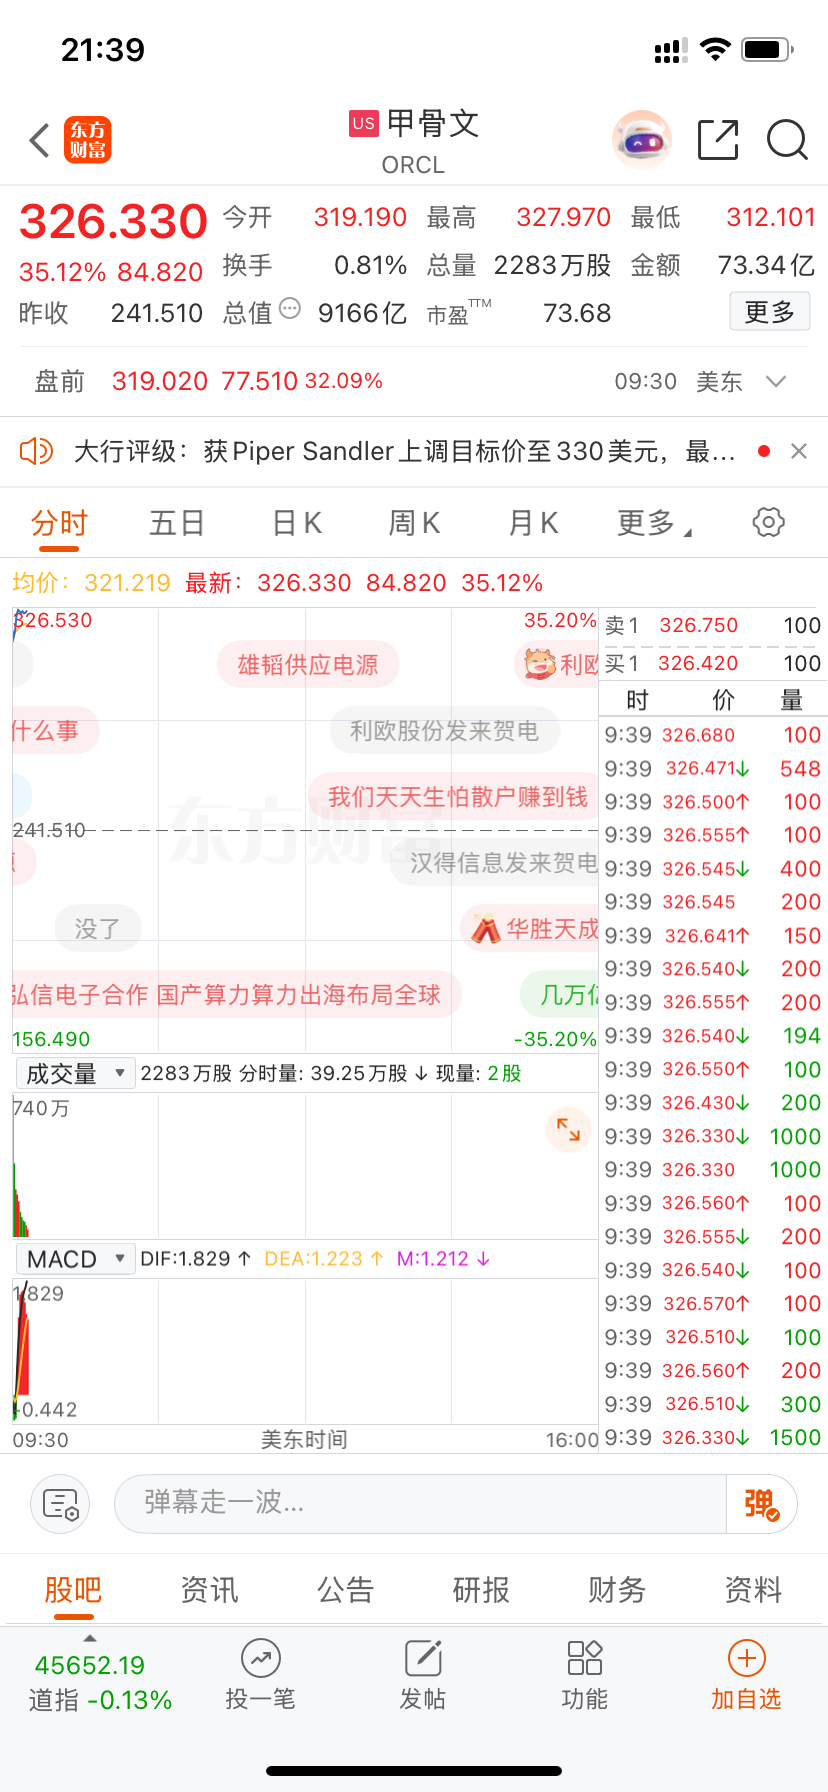Screen dimensions: 828x1792
Task: Open the 资讯 tab
Action: pyautogui.click(x=209, y=1590)
